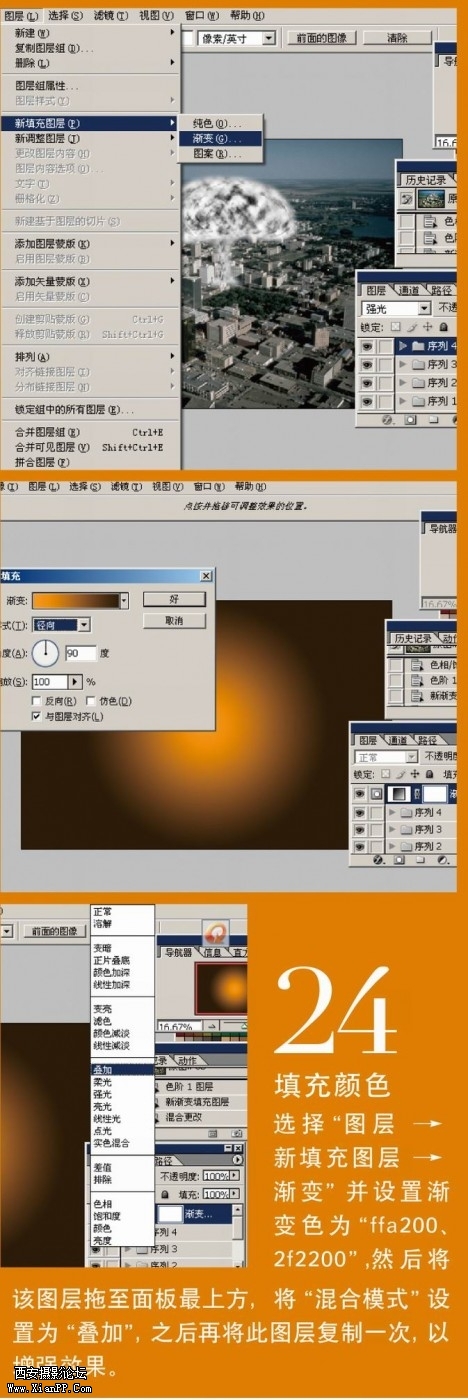Choose 渐变(G)... in the fill layer submenu

tap(221, 138)
